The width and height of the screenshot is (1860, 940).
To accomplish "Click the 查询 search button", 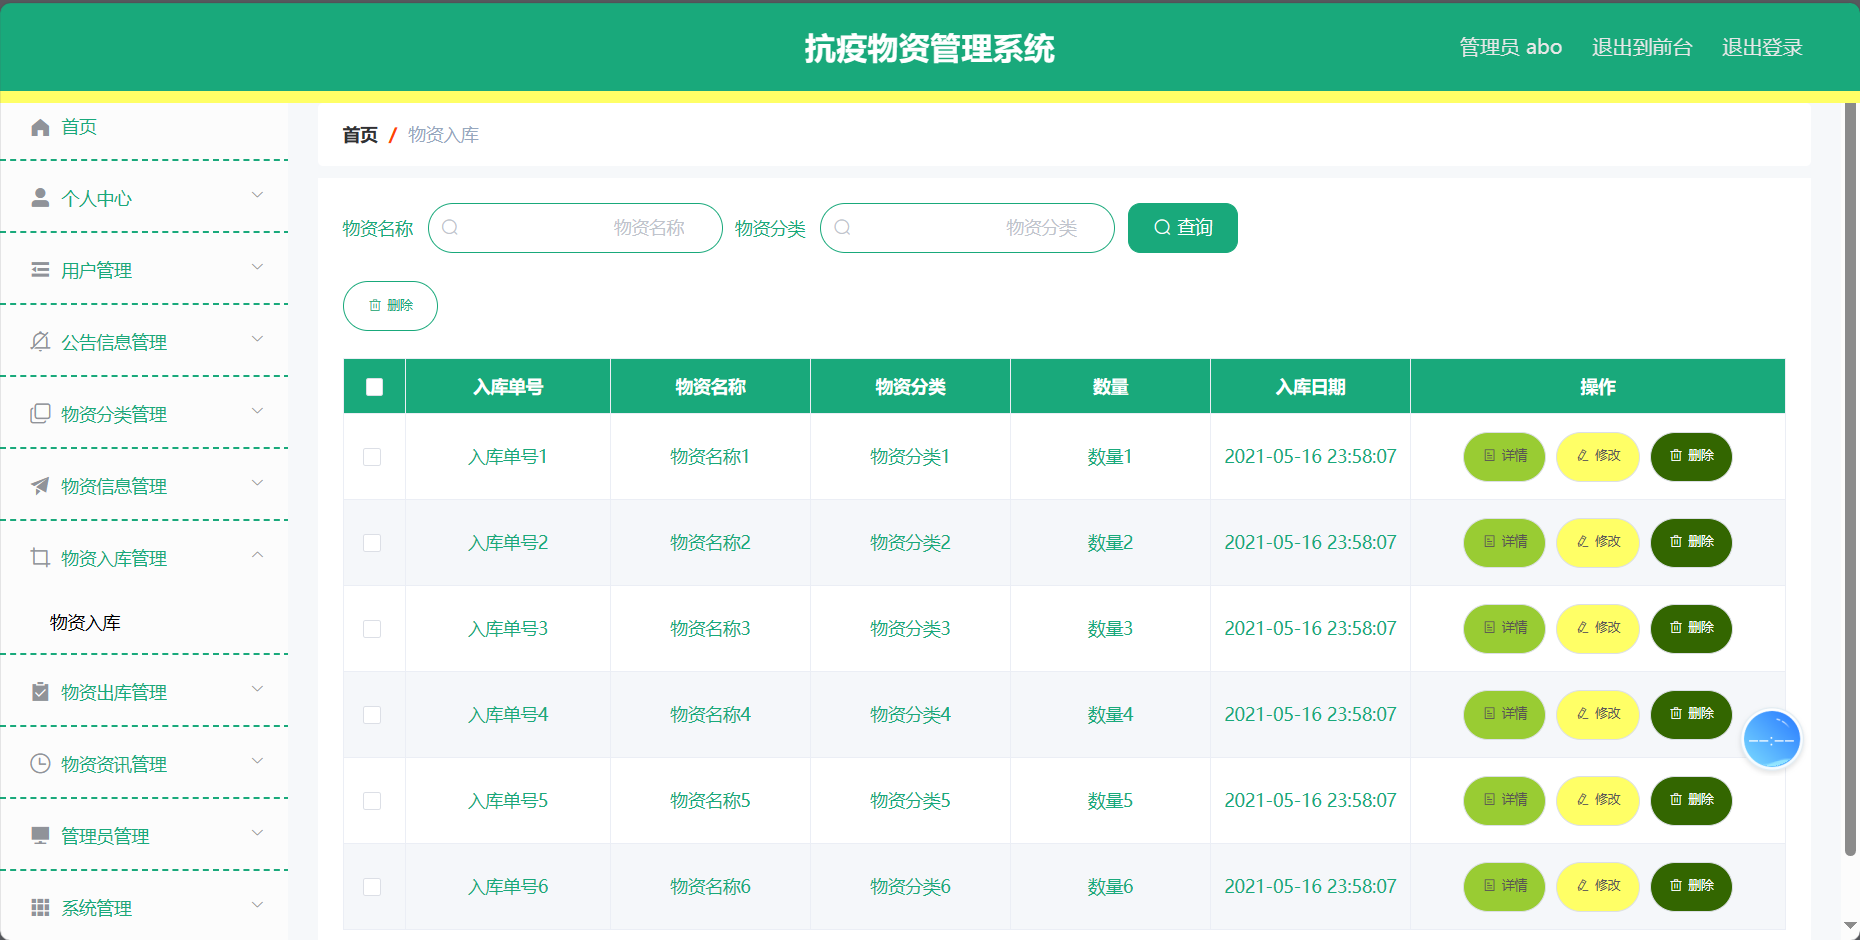I will (1183, 228).
